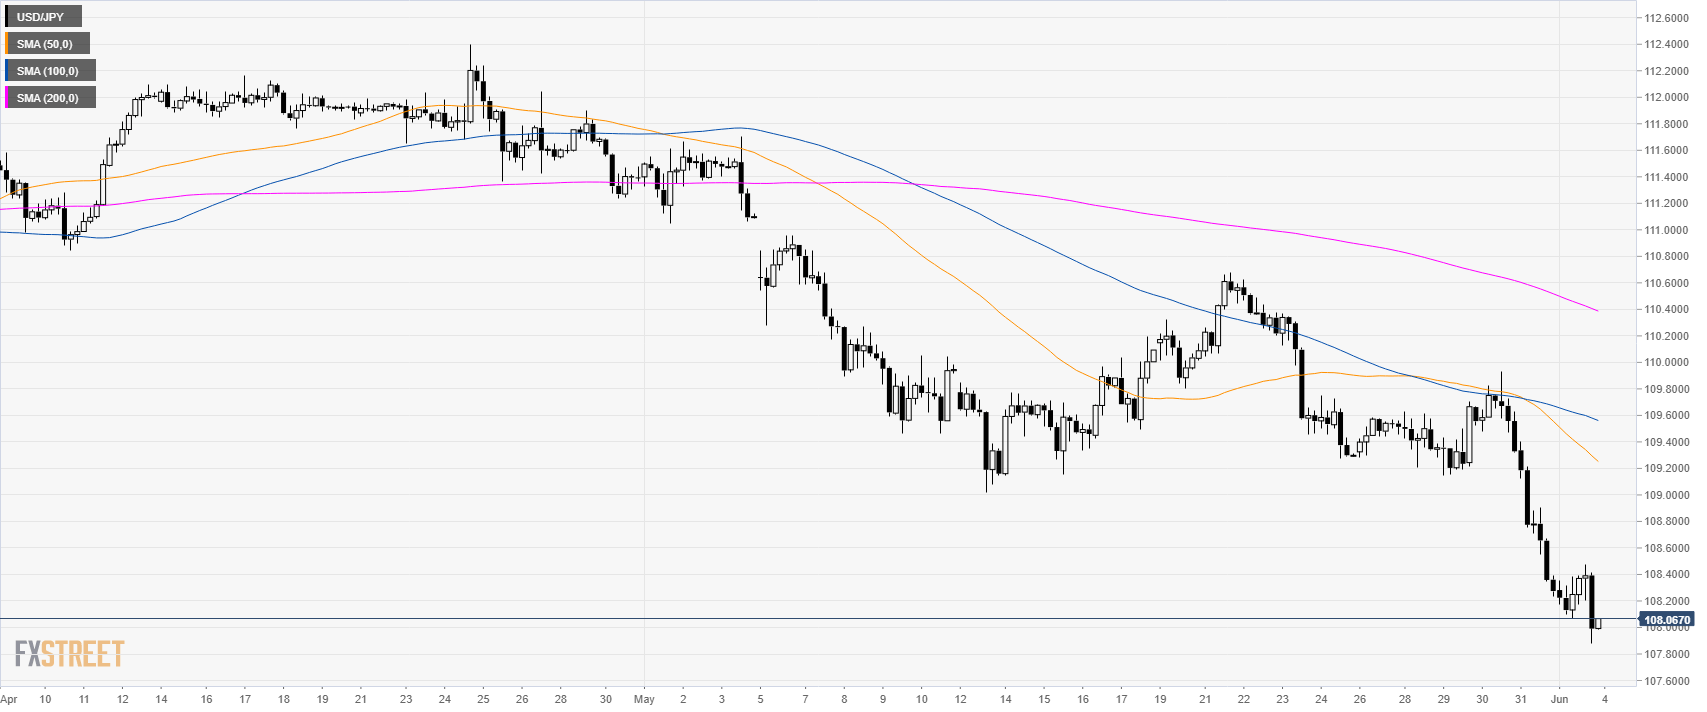Click the blue SMA 100 color marker
1707x712 pixels.
pos(6,71)
